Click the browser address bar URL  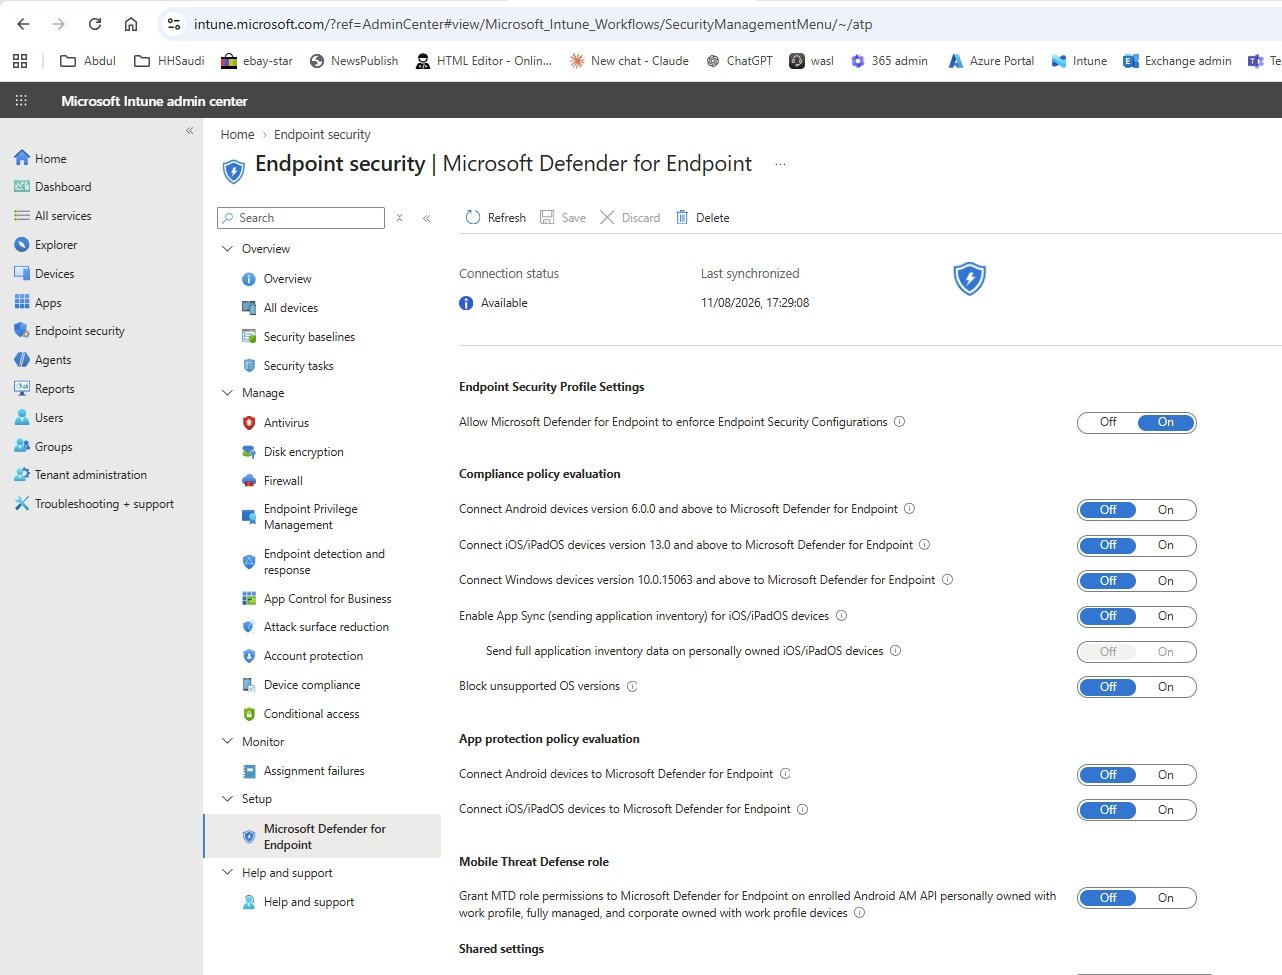(x=533, y=24)
